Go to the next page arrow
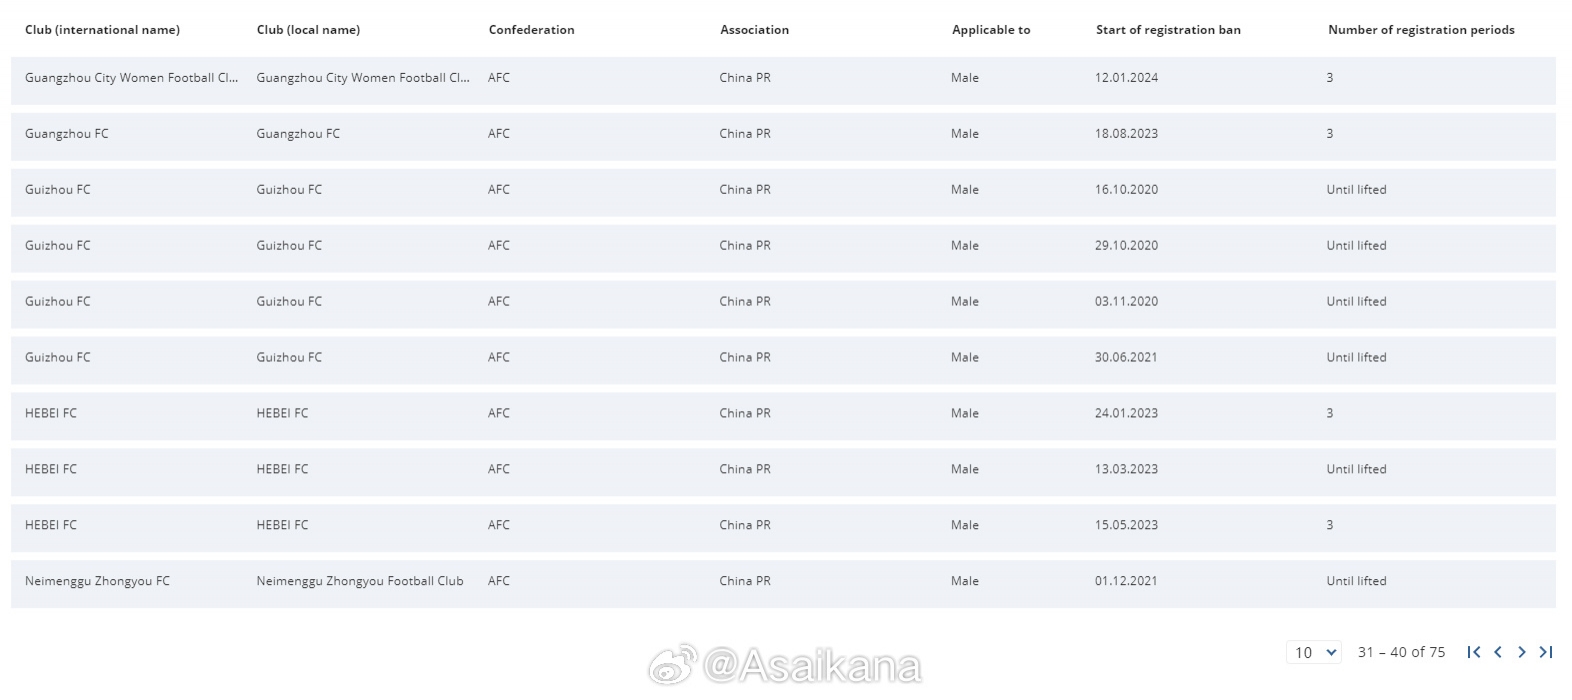 tap(1522, 652)
